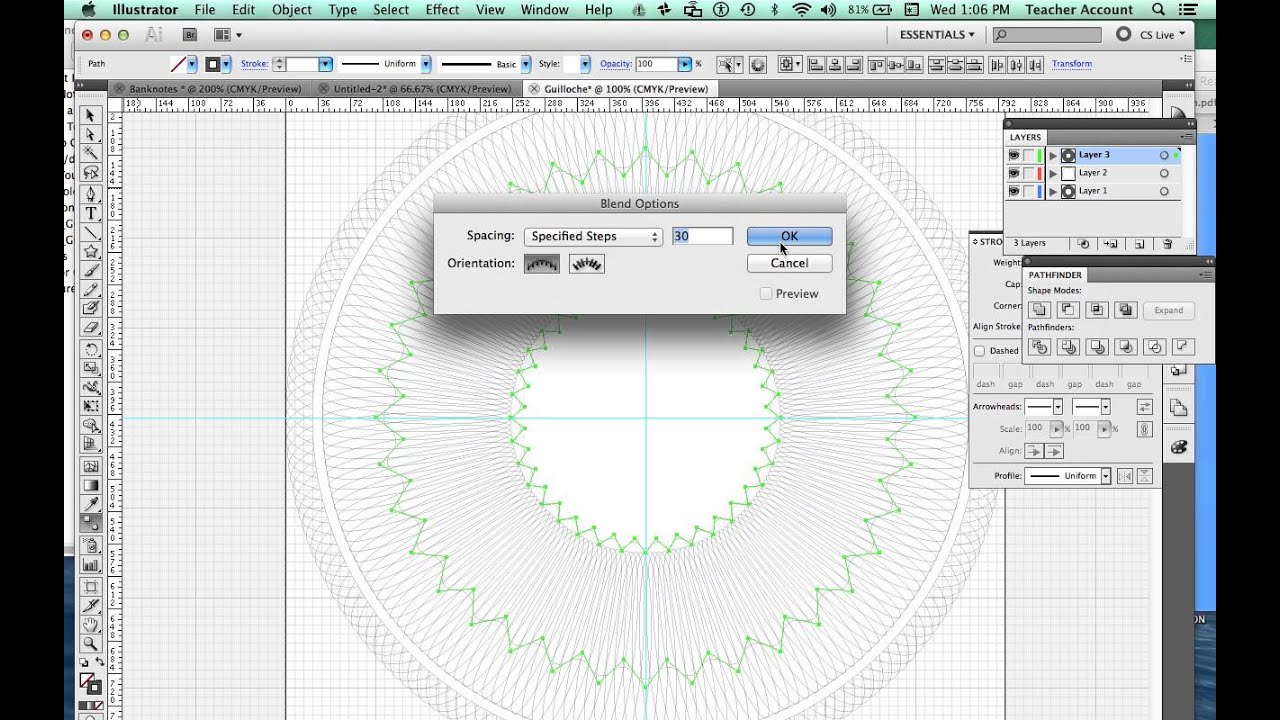1280x720 pixels.
Task: Open the Window menu
Action: click(x=544, y=10)
